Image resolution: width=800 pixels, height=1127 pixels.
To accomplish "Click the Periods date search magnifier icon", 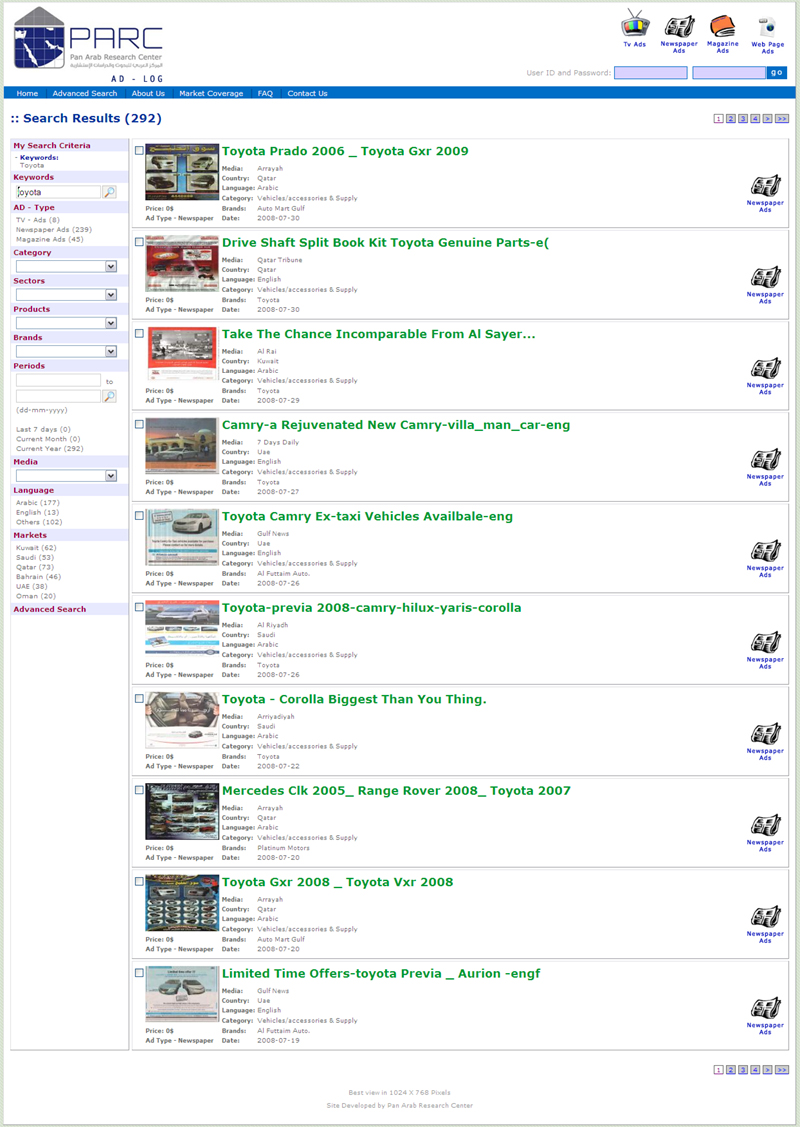I will click(109, 396).
